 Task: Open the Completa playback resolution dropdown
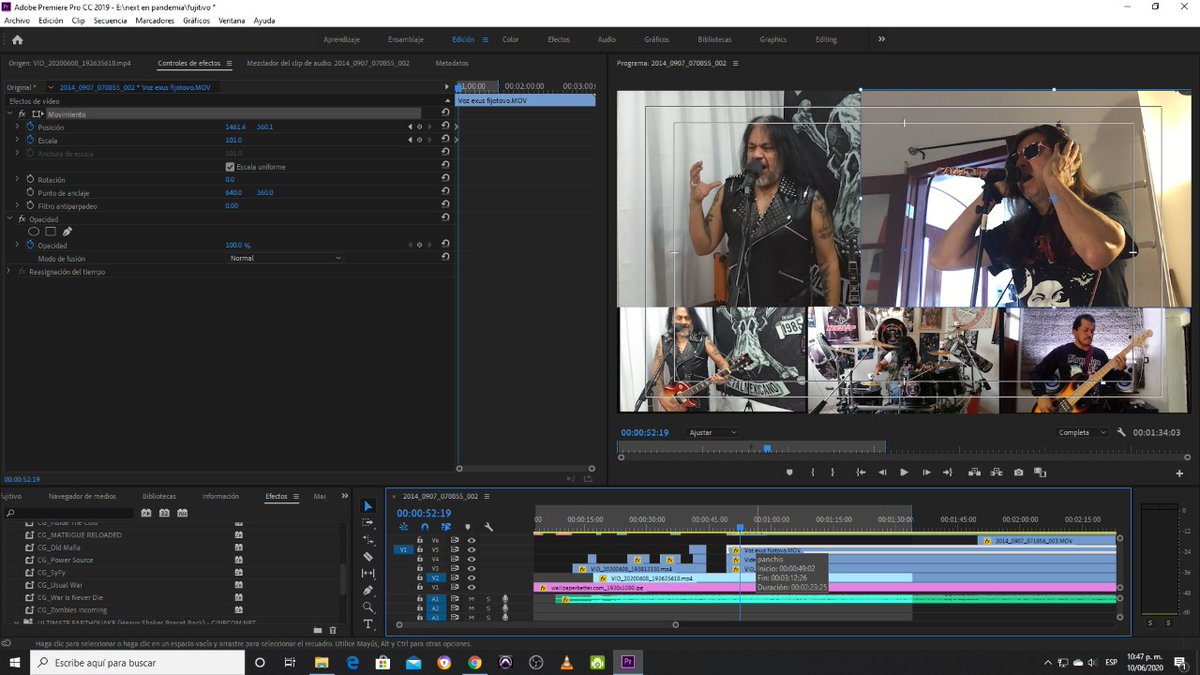(x=1083, y=432)
